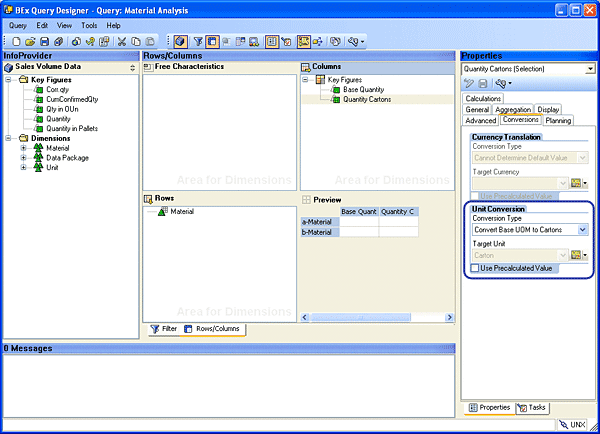Switch to the Aggregation properties tab
This screenshot has height=434, width=600.
513,109
